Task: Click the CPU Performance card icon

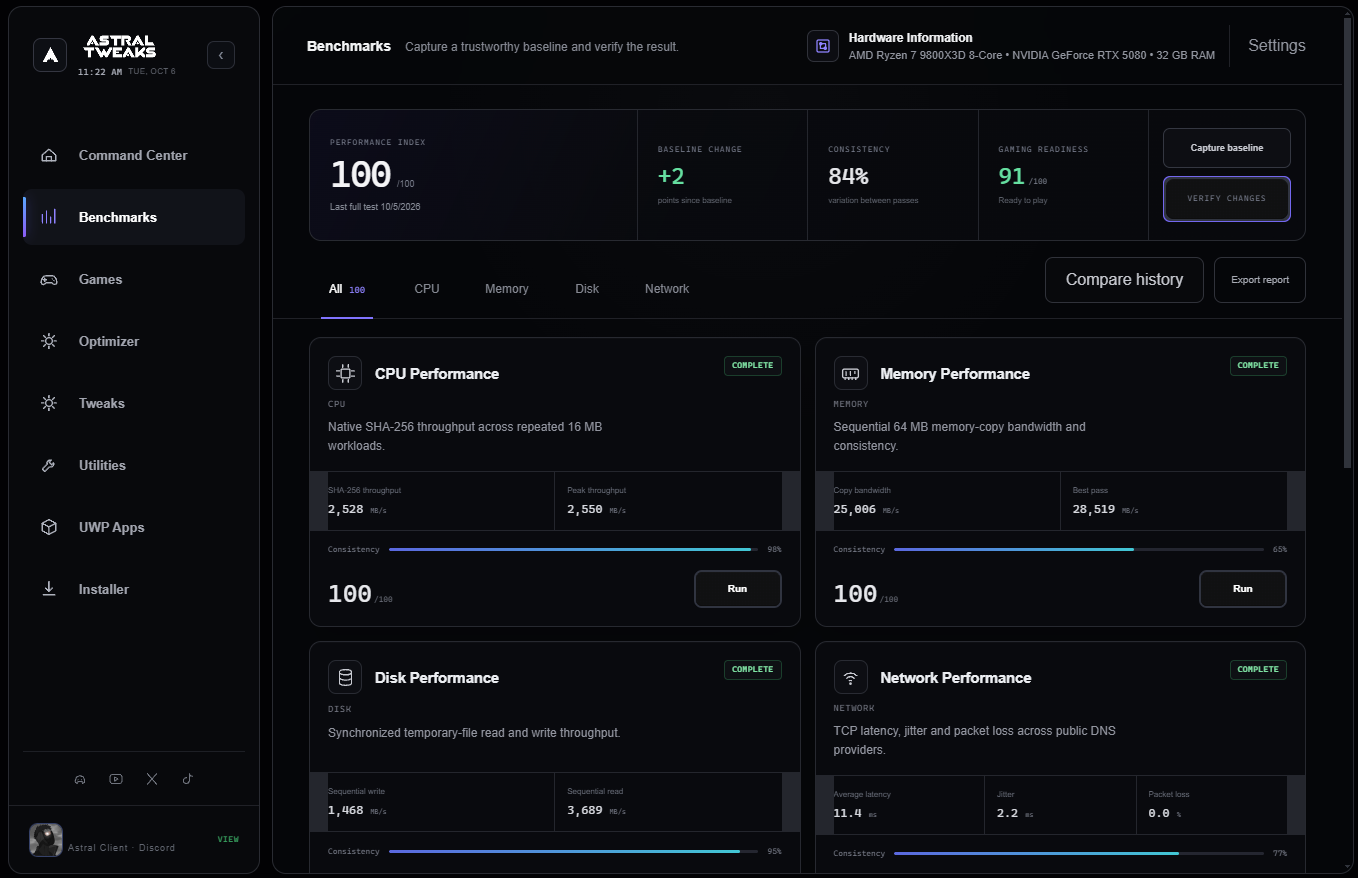Action: (345, 373)
